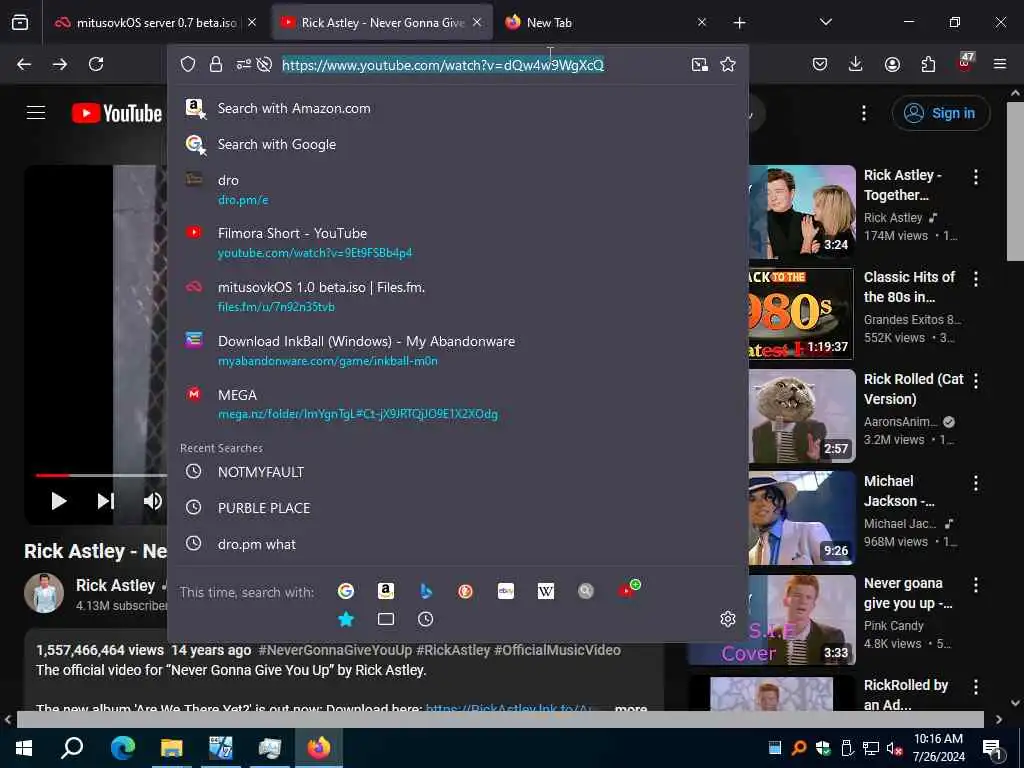
Task: Save page to Pocket
Action: pos(820,64)
